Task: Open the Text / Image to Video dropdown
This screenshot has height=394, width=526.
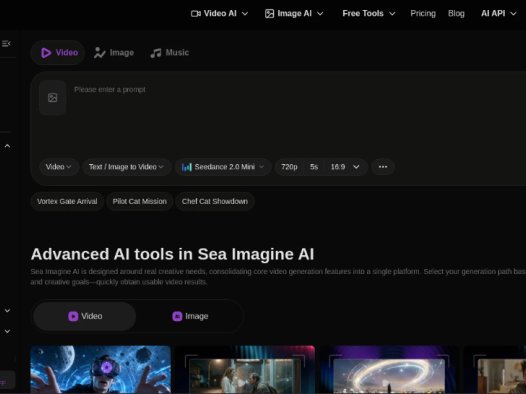Action: (x=126, y=167)
